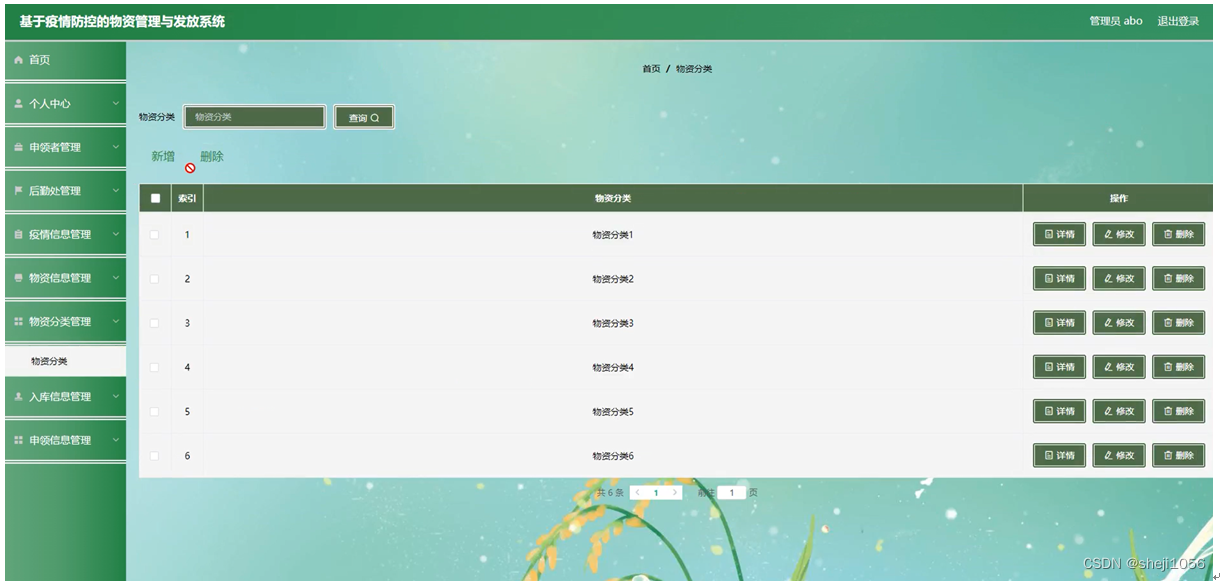
Task: Click the 详情 button for 物资分类6
Action: 1059,455
